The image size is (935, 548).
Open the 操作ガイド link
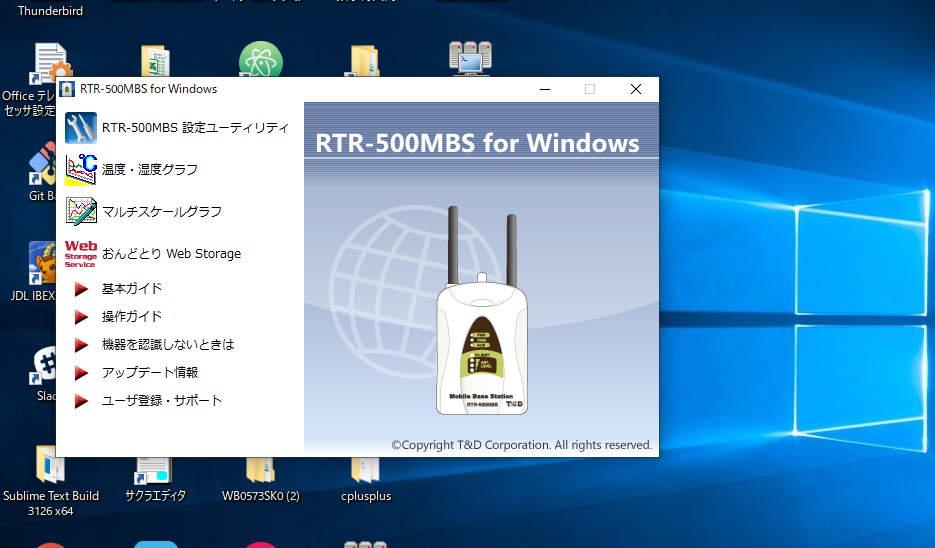132,317
